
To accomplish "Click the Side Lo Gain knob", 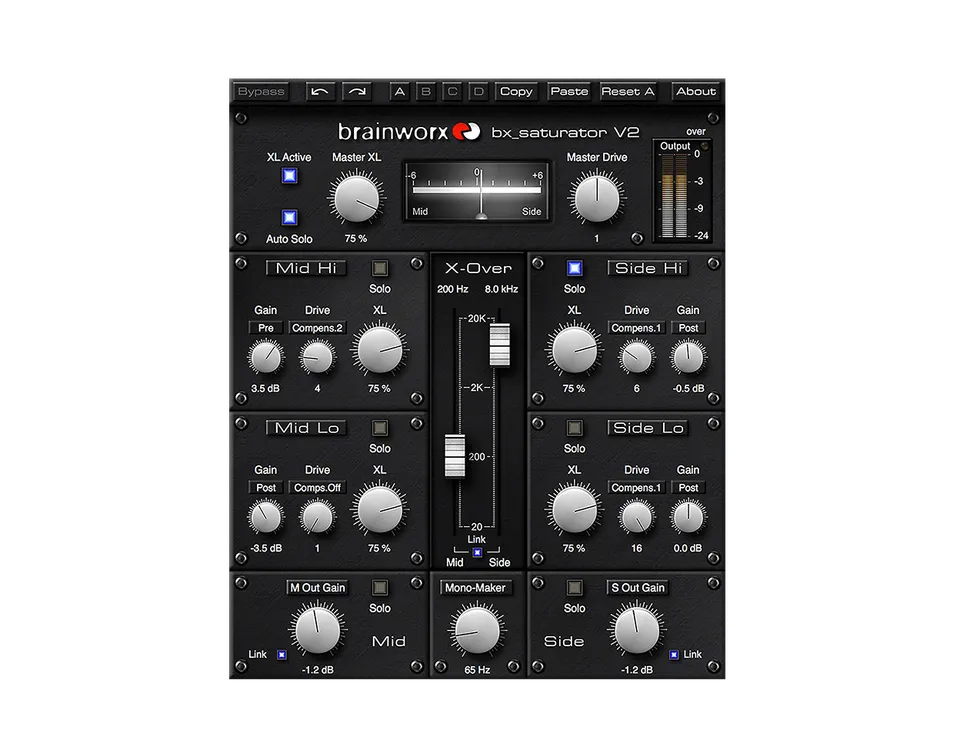I will 688,517.
